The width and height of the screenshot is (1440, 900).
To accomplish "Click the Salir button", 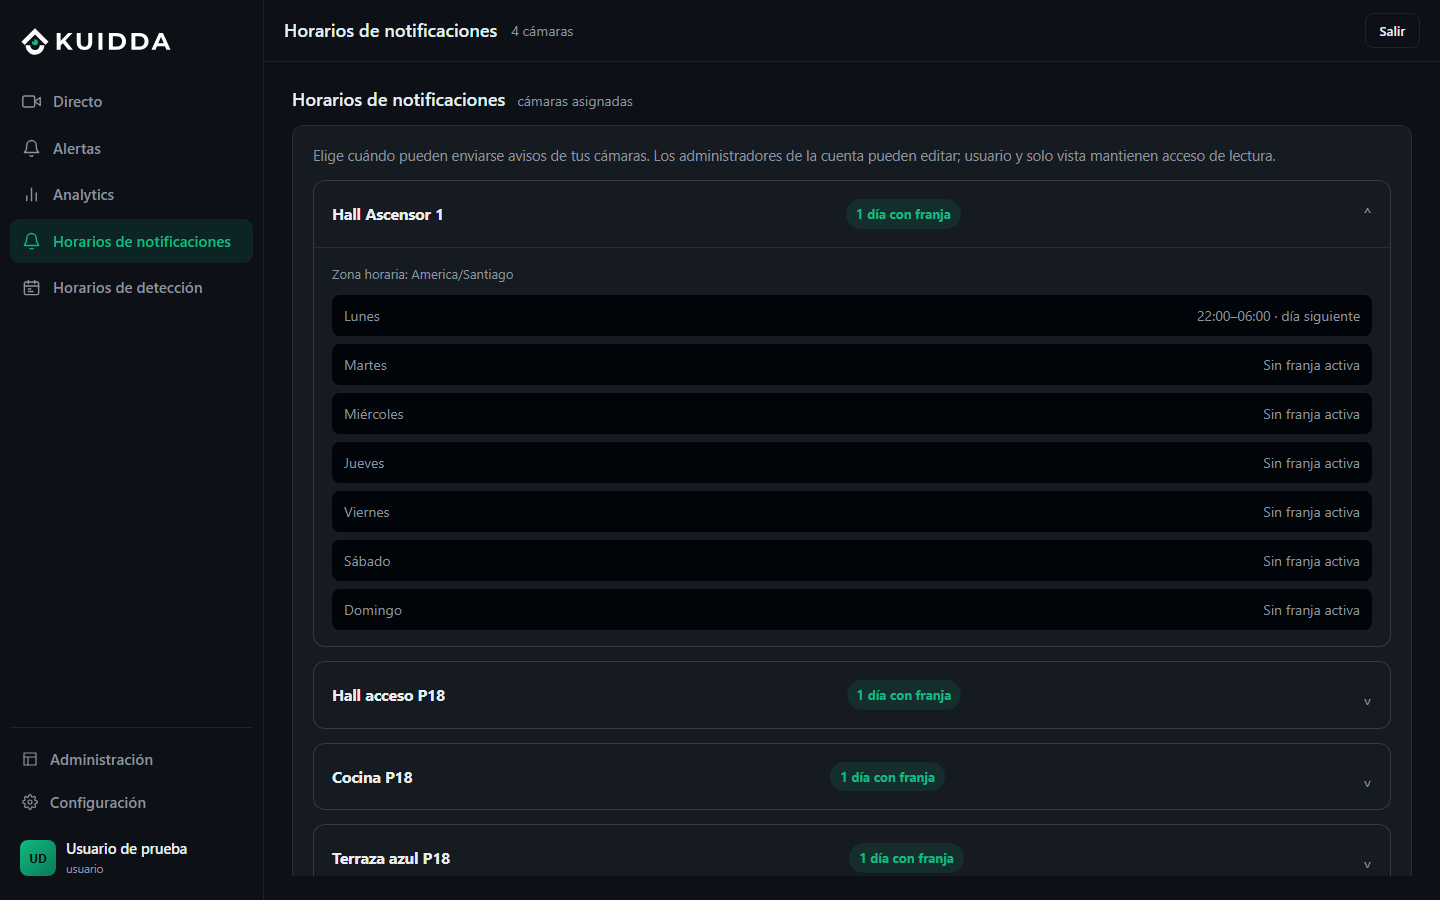I will point(1392,31).
